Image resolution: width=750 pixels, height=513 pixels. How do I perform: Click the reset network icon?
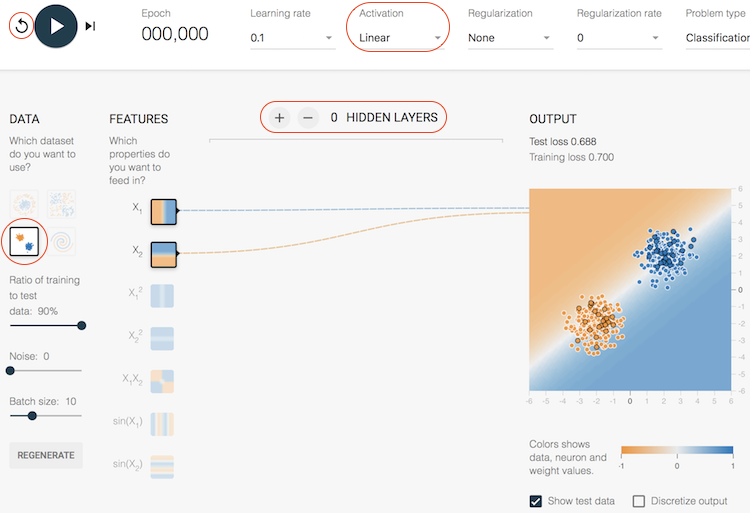click(20, 26)
